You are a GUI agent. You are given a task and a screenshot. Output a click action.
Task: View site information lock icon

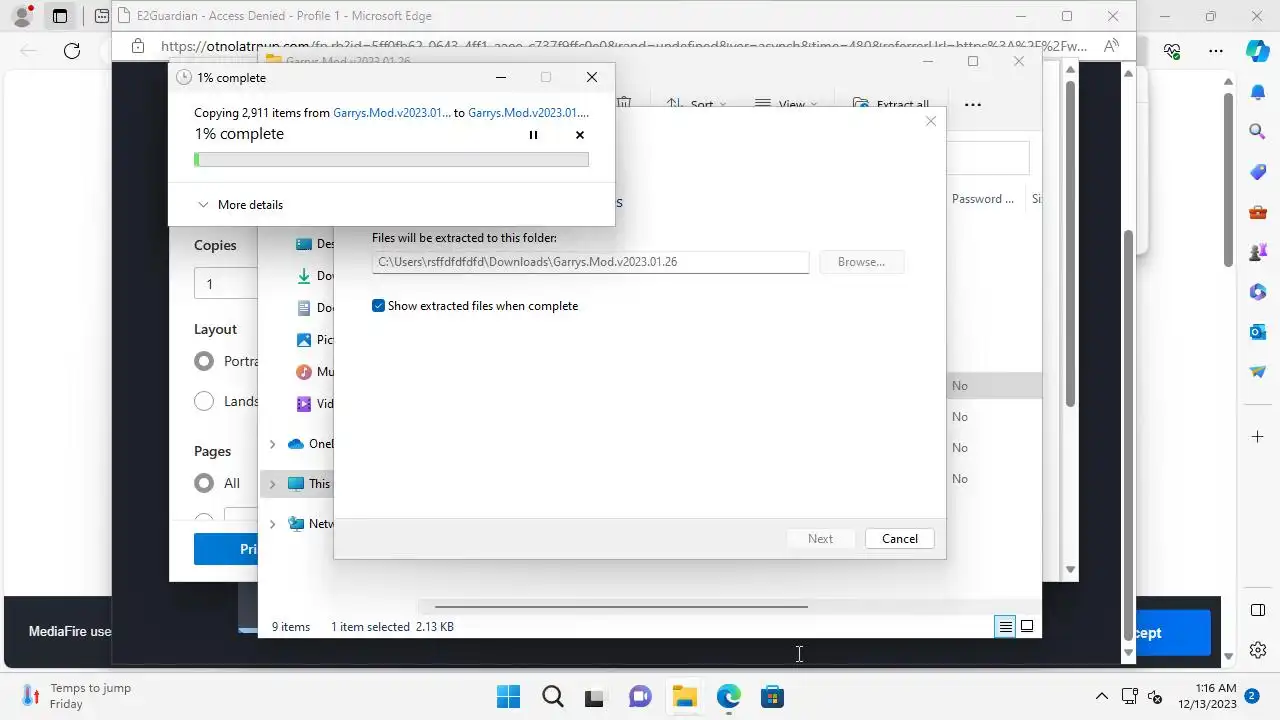pos(138,46)
